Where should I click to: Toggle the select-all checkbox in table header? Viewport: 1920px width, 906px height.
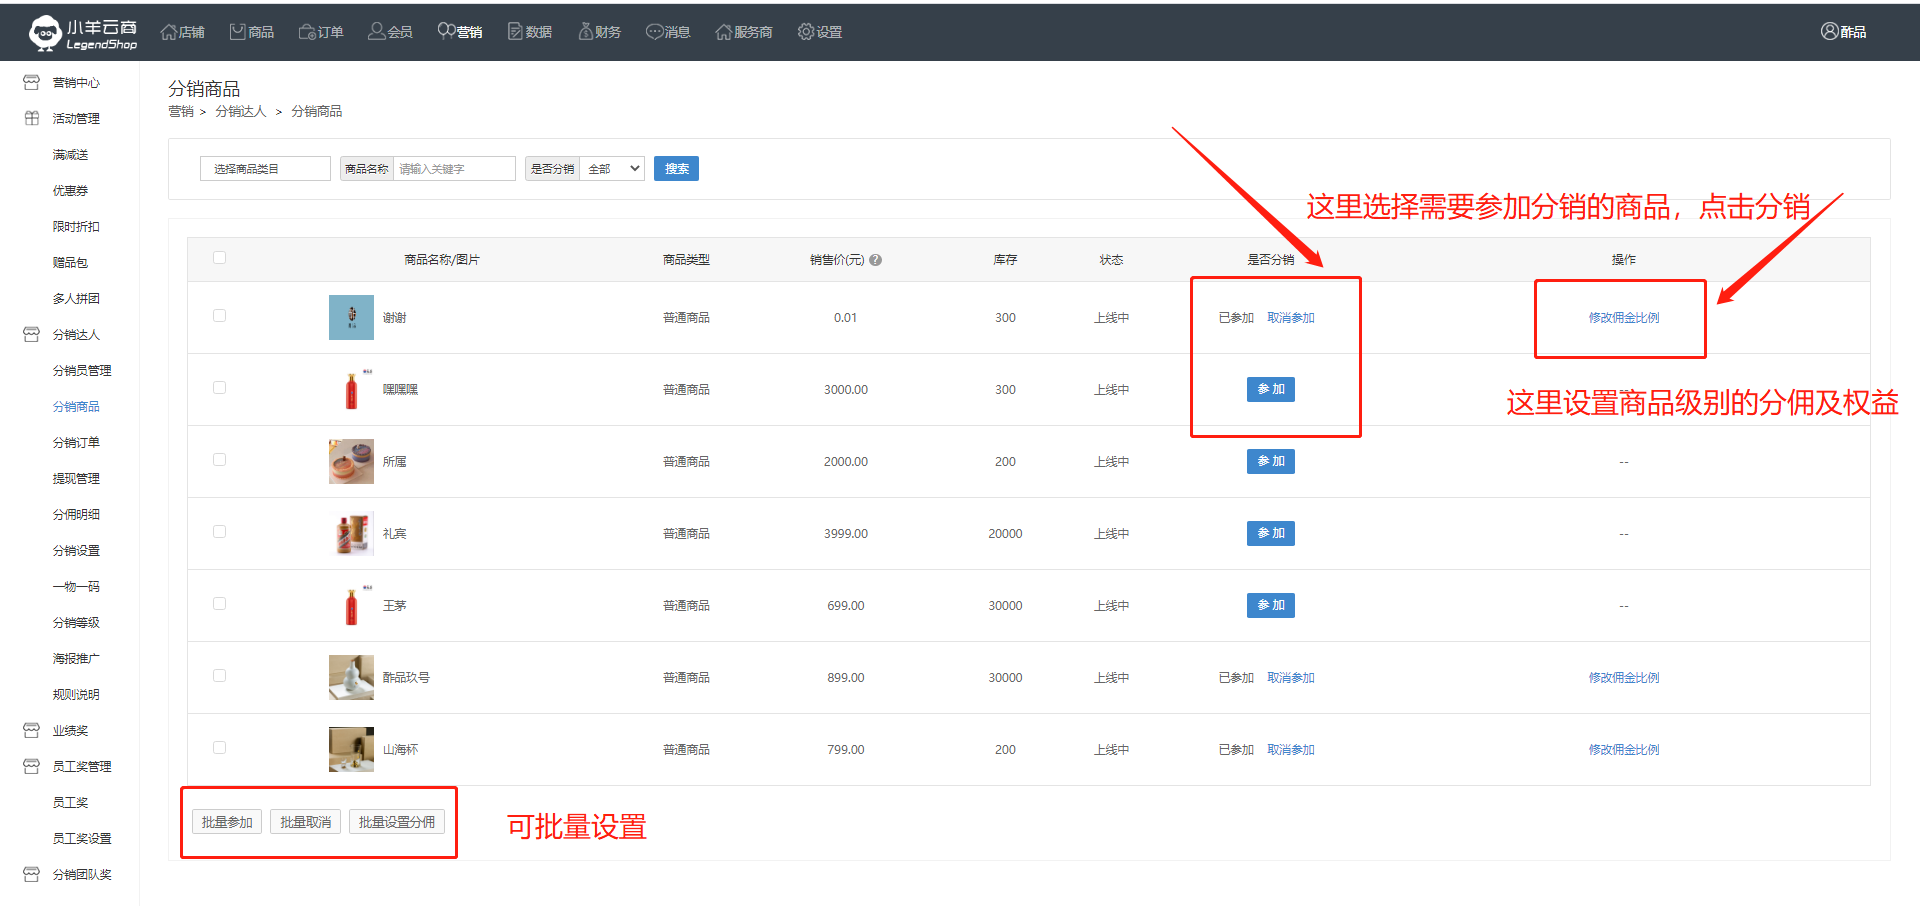pyautogui.click(x=219, y=258)
